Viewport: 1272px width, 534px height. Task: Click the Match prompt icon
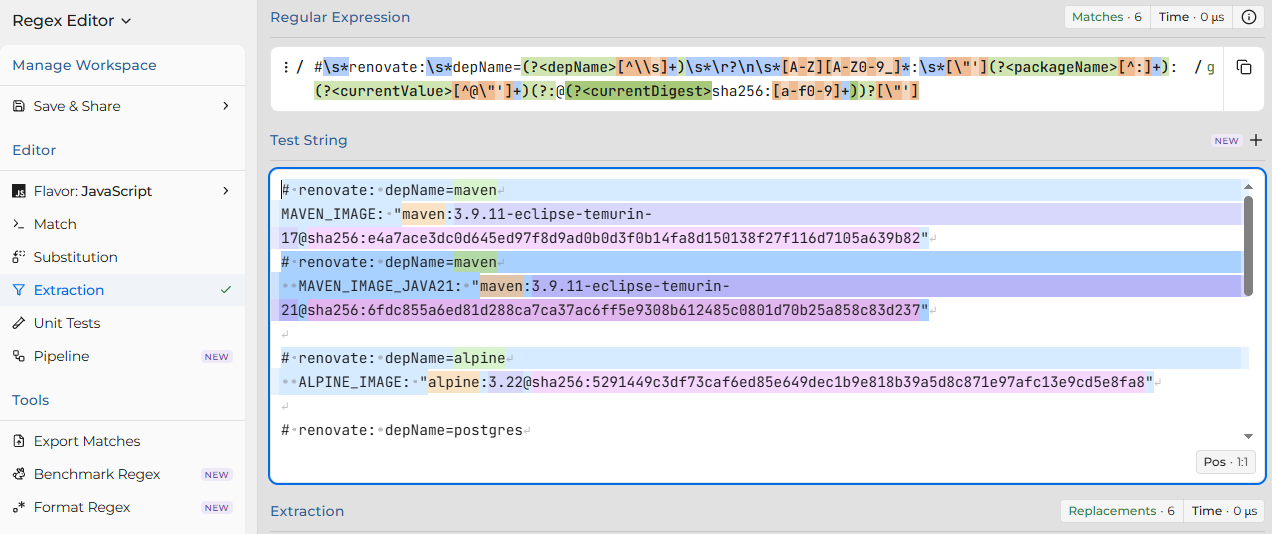point(19,224)
